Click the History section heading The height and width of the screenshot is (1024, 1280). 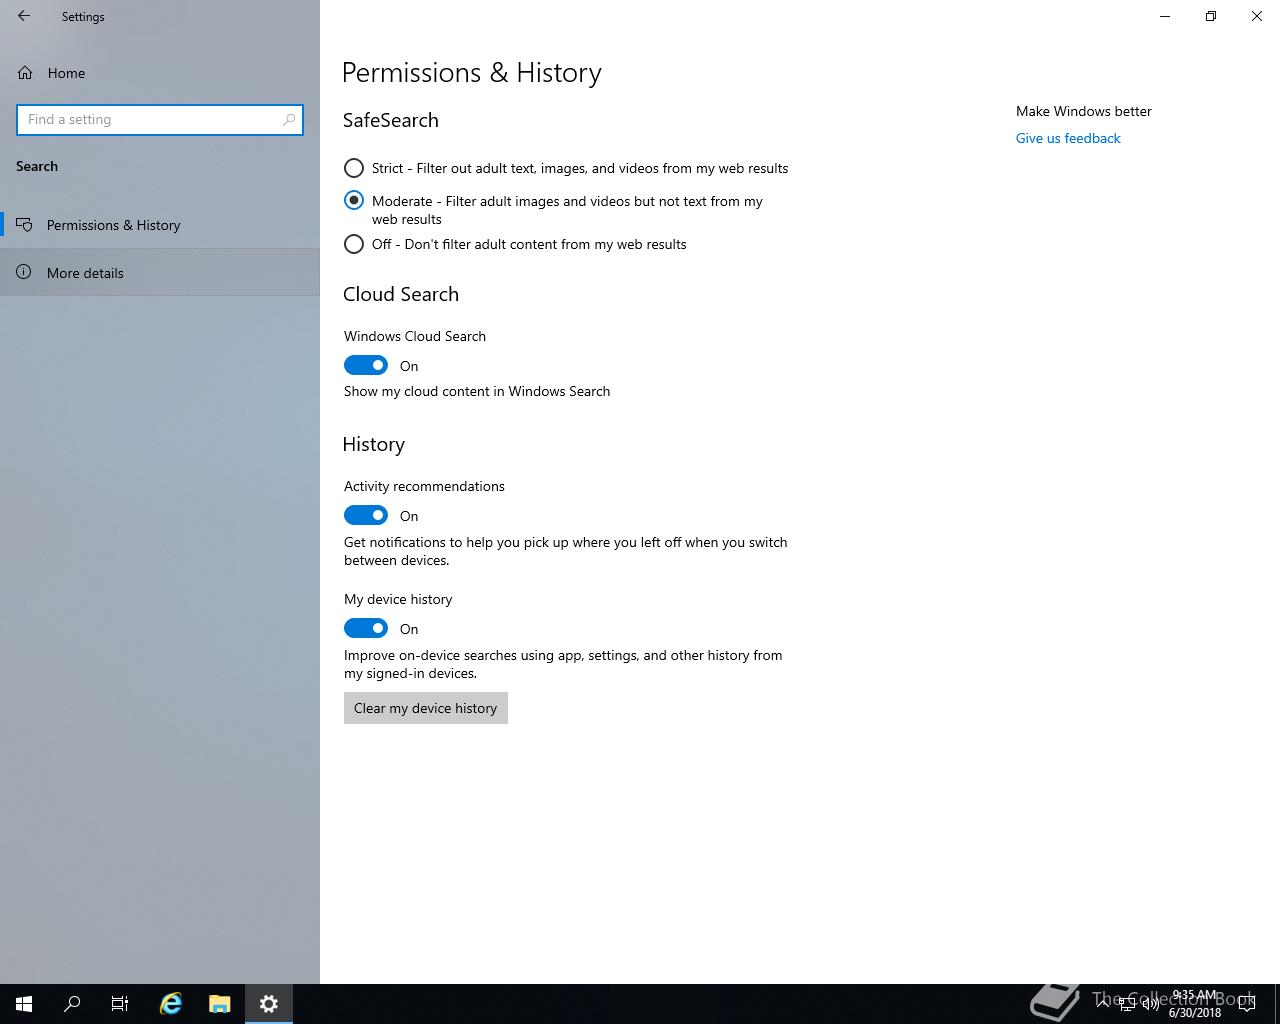tap(374, 444)
